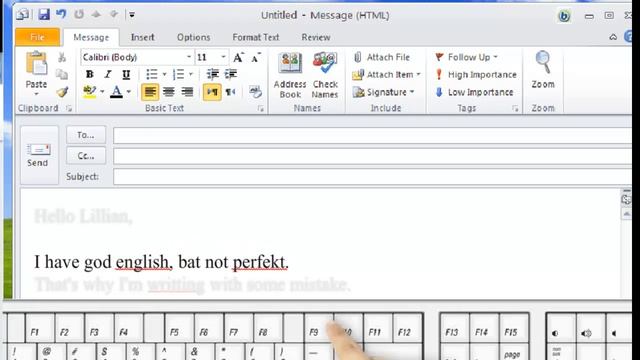640x360 pixels.
Task: Click the bullet list icon
Action: pos(152,74)
